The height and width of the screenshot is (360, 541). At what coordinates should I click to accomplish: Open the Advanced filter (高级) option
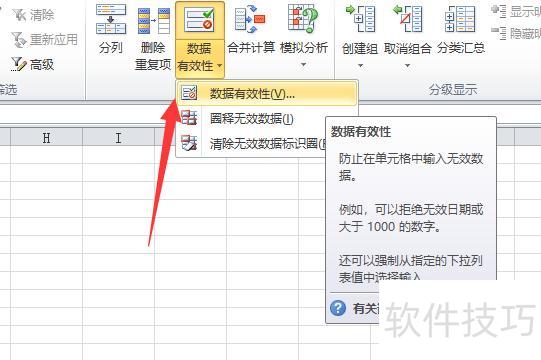tap(32, 65)
